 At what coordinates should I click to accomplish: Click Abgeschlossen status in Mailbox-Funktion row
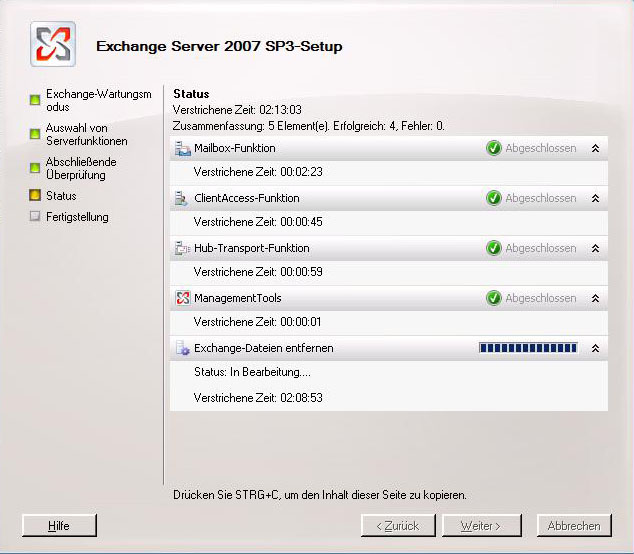tap(541, 148)
